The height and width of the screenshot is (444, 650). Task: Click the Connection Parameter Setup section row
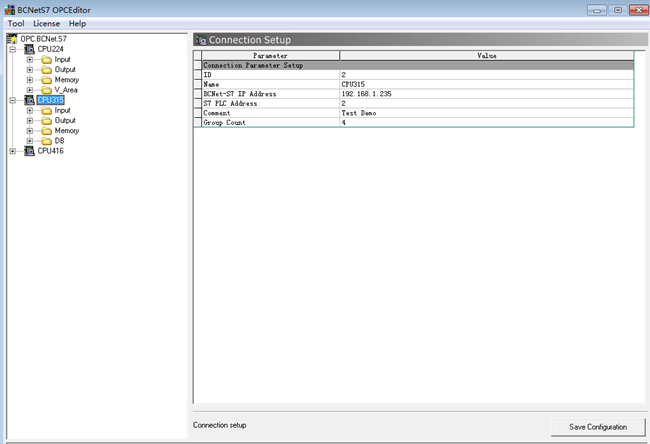[x=417, y=65]
